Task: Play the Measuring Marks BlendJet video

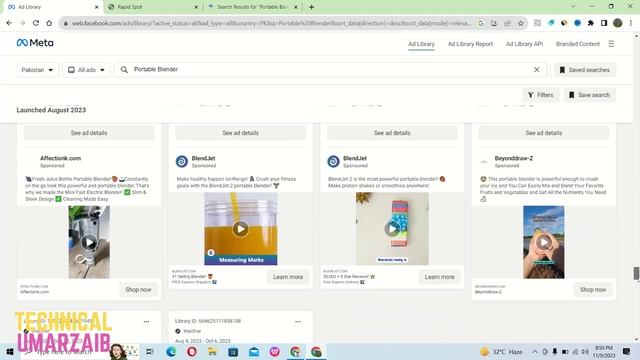Action: 240,229
